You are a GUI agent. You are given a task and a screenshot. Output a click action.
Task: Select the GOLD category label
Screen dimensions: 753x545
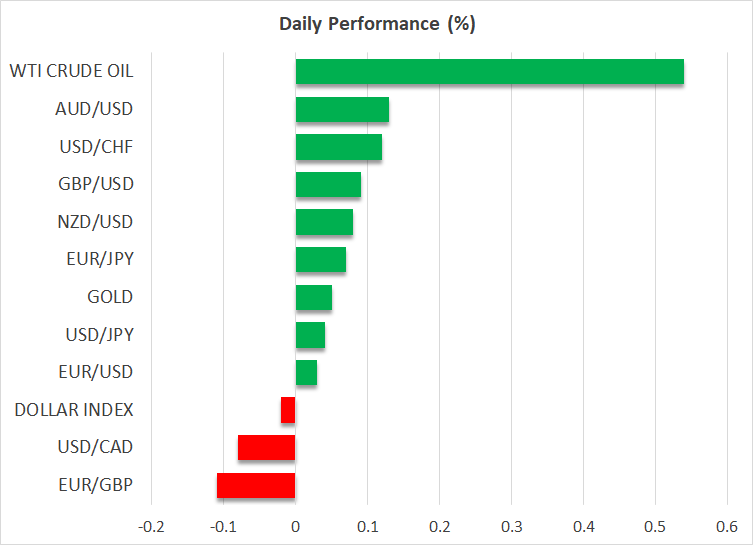point(110,297)
